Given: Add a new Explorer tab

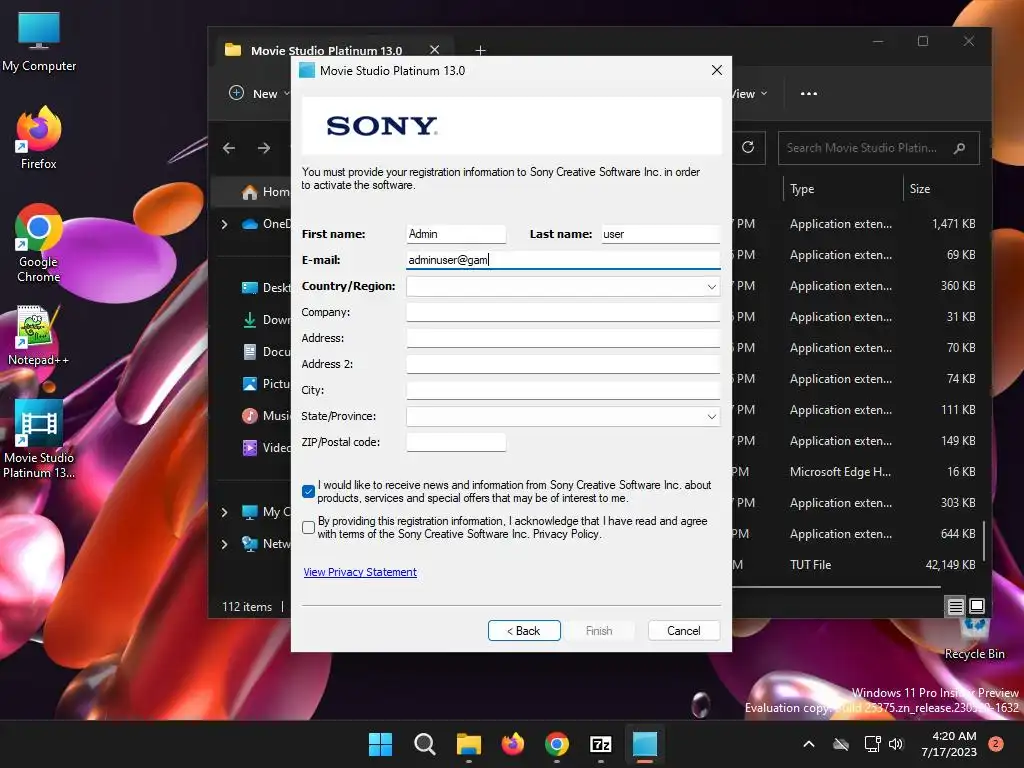Looking at the screenshot, I should (x=481, y=50).
